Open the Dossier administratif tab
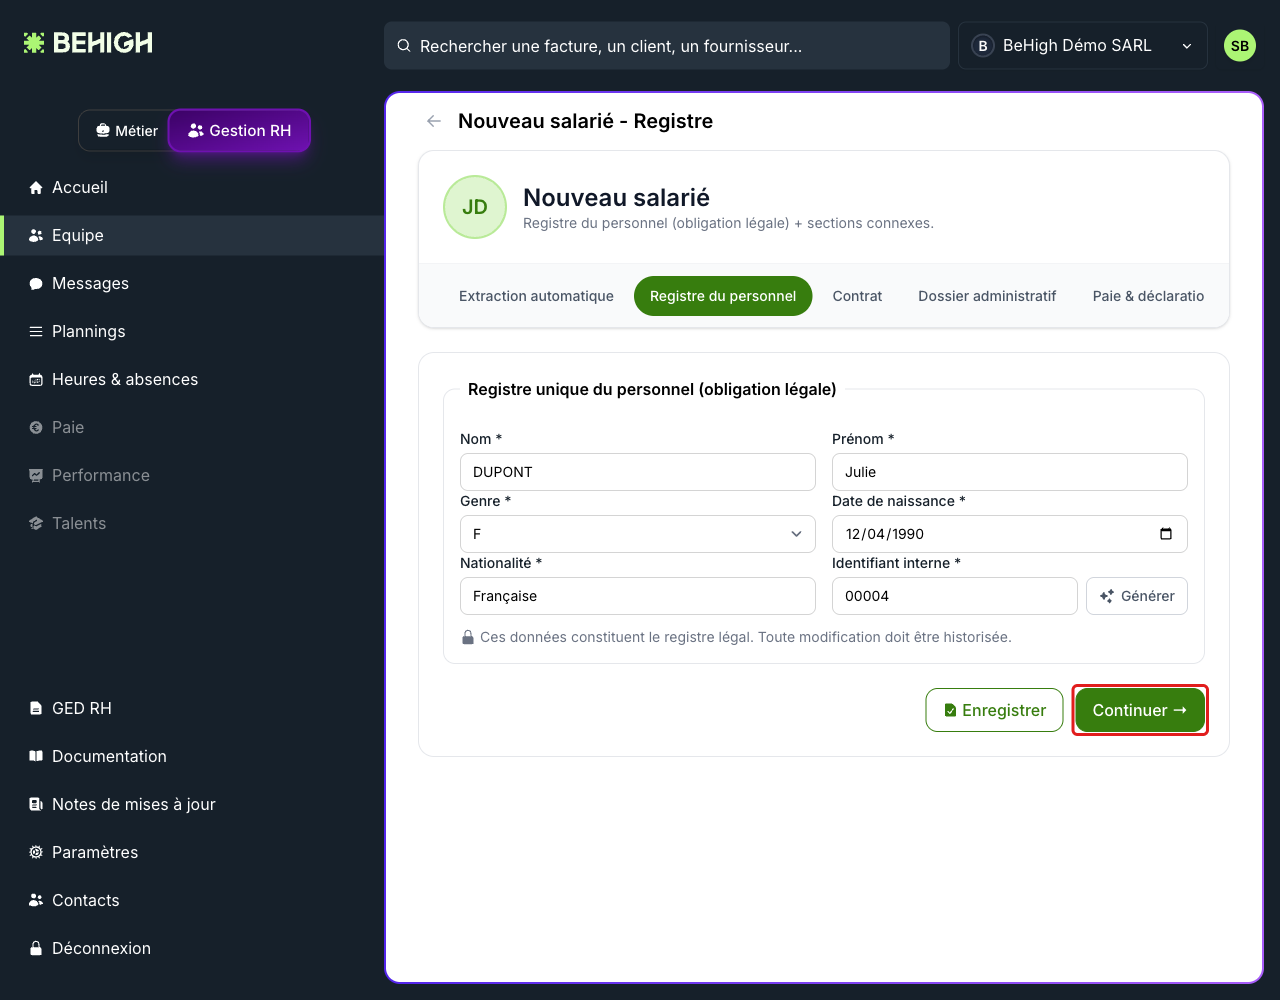 point(987,296)
